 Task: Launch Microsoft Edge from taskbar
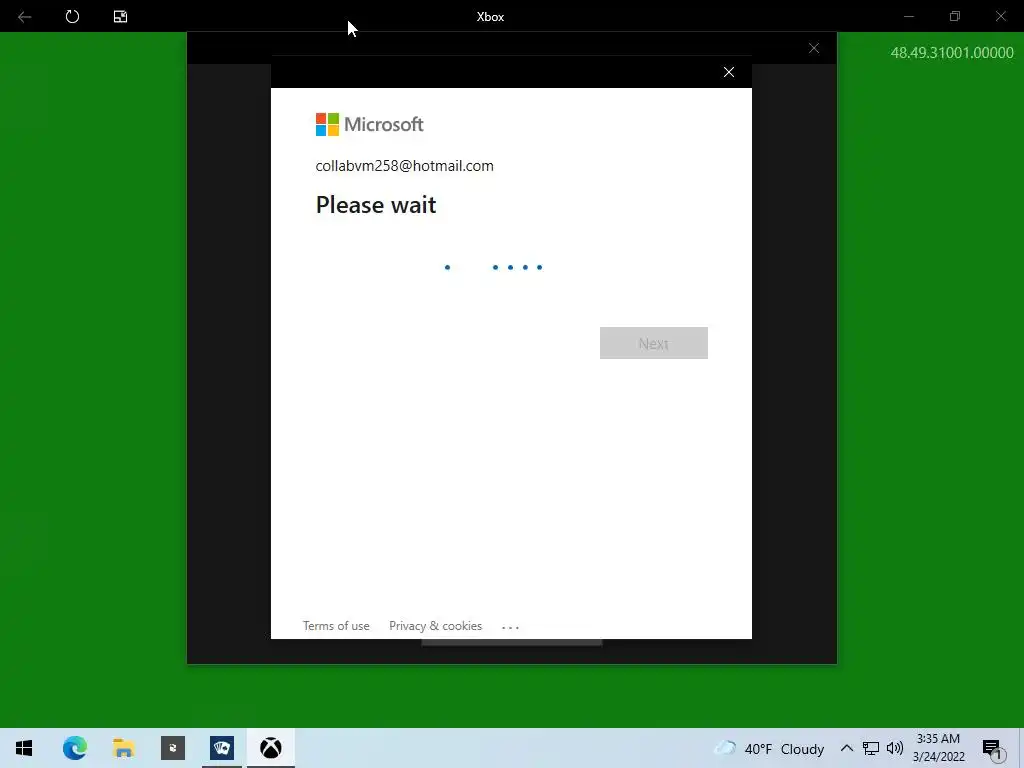[74, 748]
